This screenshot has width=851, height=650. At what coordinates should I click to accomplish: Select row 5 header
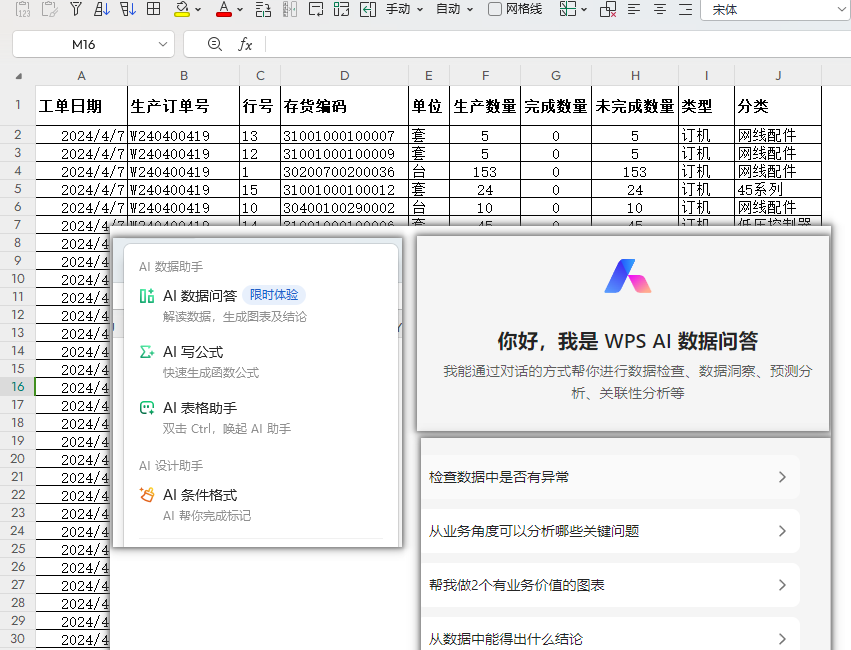pos(17,189)
